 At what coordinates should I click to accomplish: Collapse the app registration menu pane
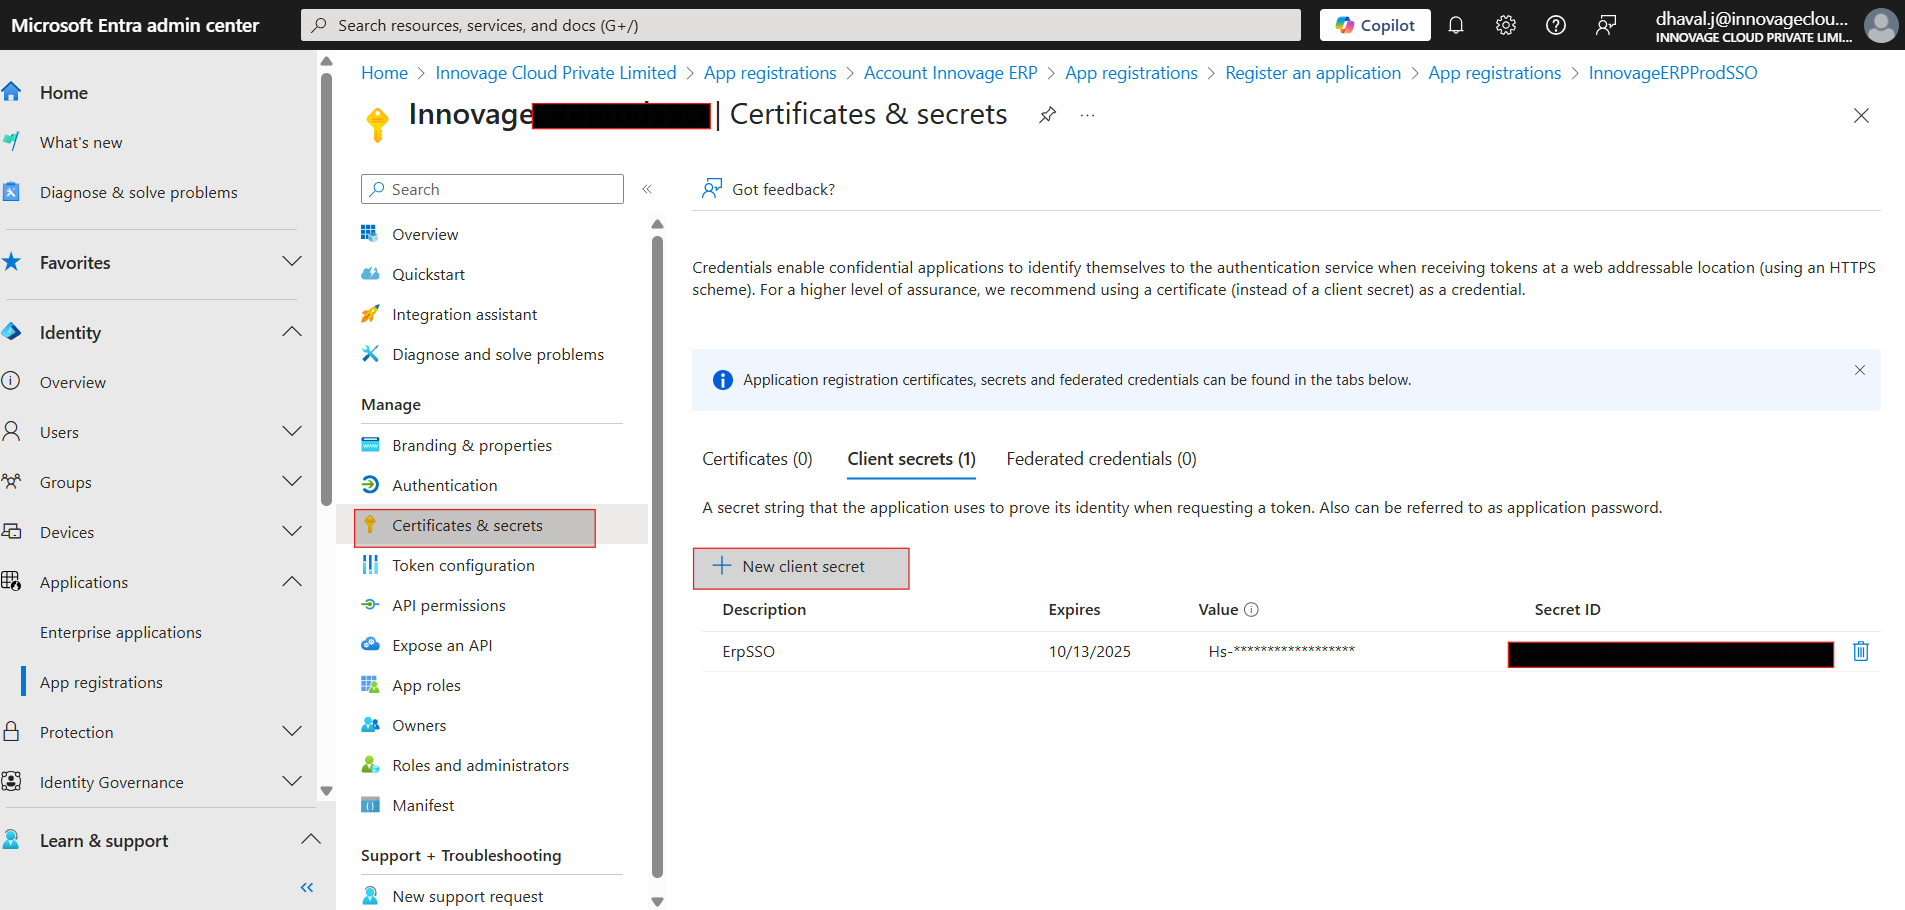pyautogui.click(x=647, y=188)
